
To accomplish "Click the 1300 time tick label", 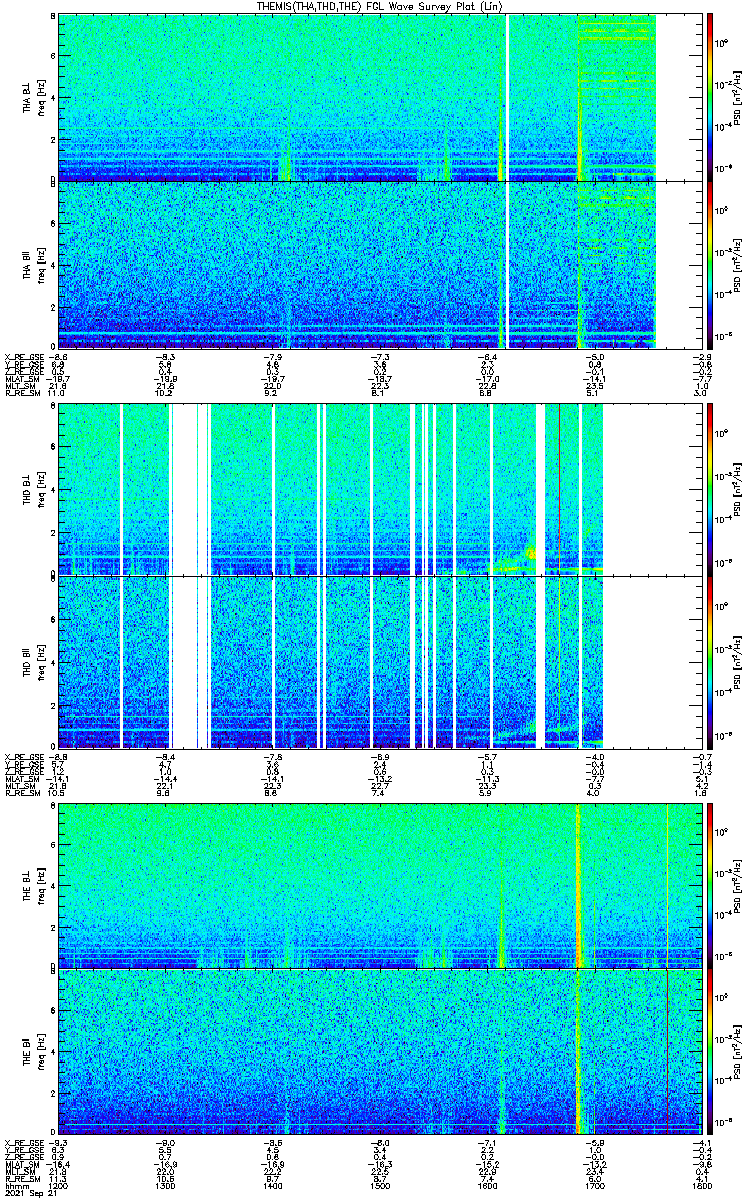I will click(165, 1186).
